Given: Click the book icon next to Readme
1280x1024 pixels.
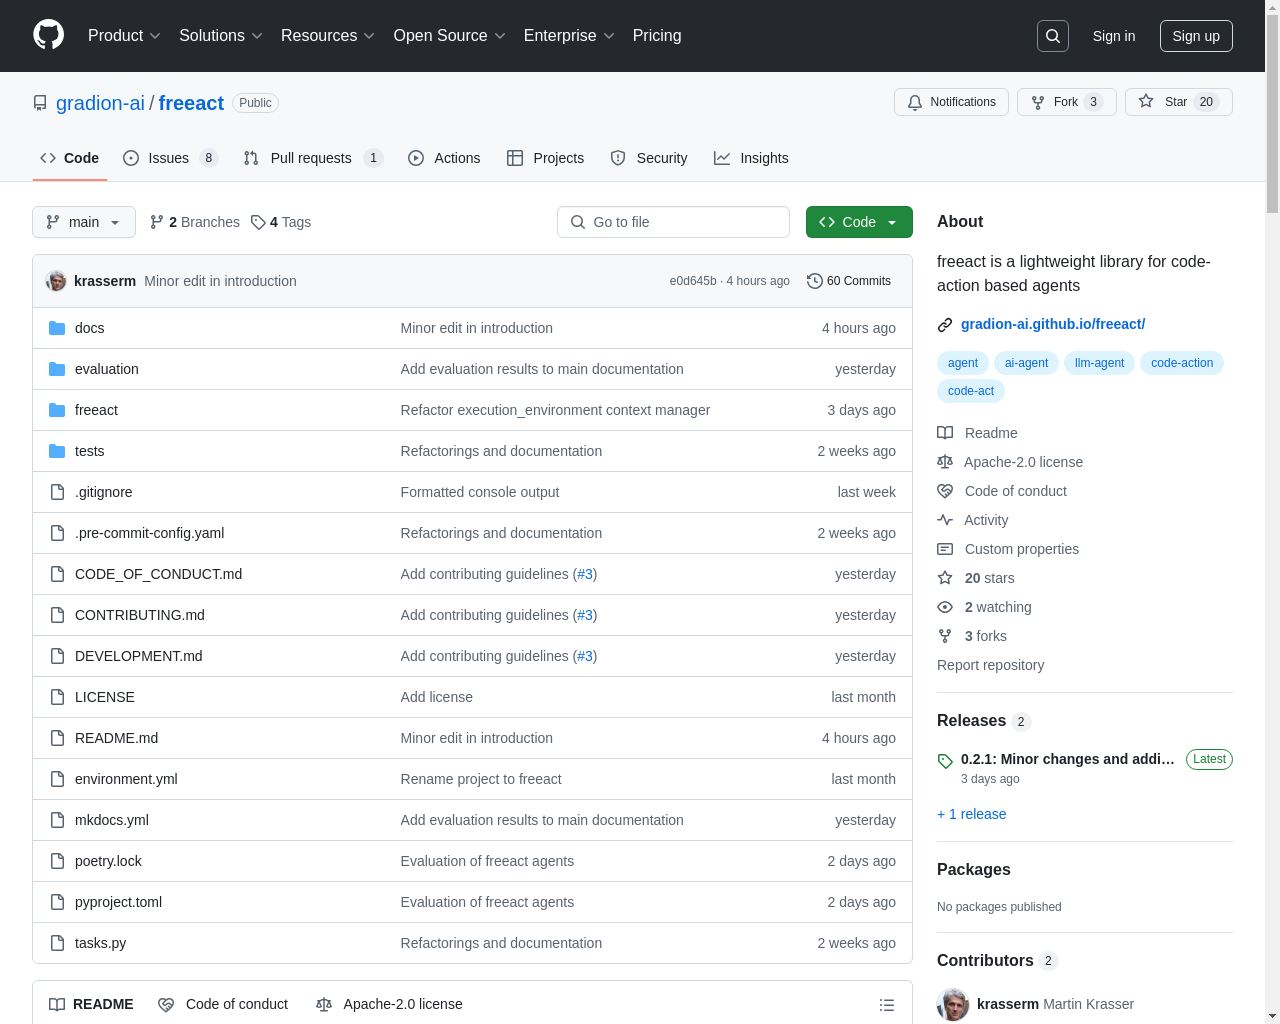Looking at the screenshot, I should (x=945, y=433).
